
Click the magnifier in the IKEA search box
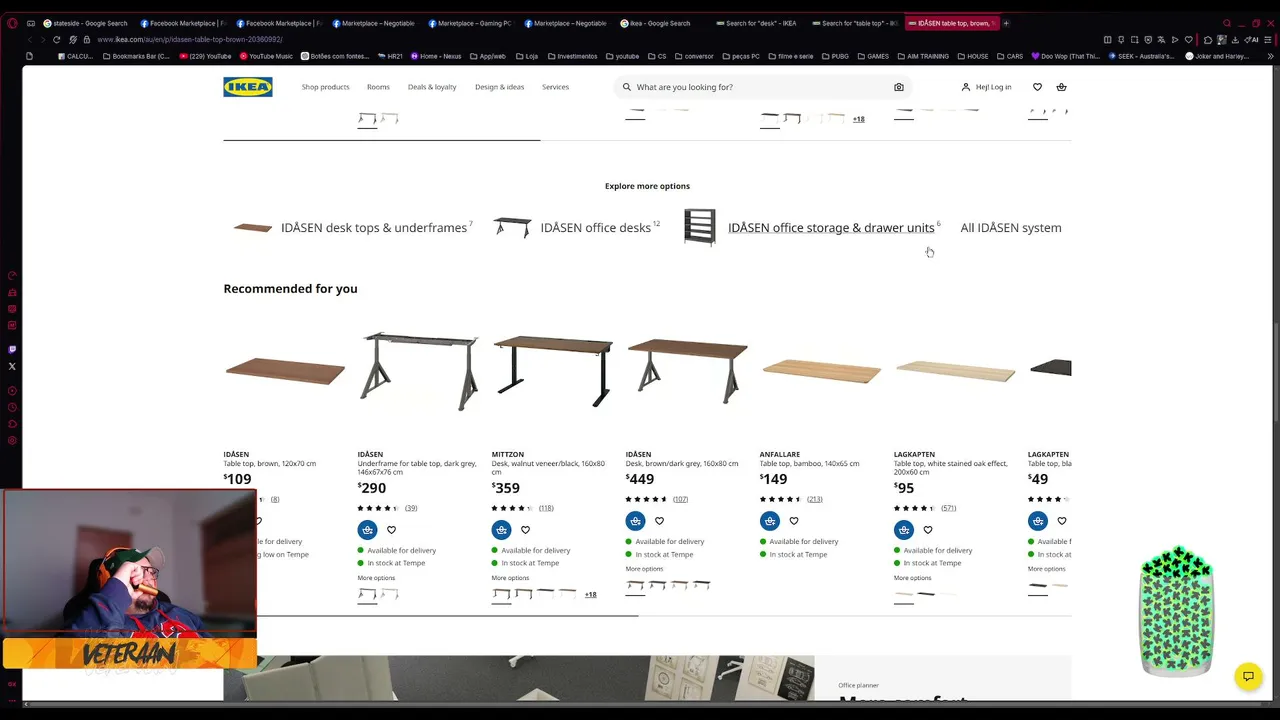click(x=626, y=87)
